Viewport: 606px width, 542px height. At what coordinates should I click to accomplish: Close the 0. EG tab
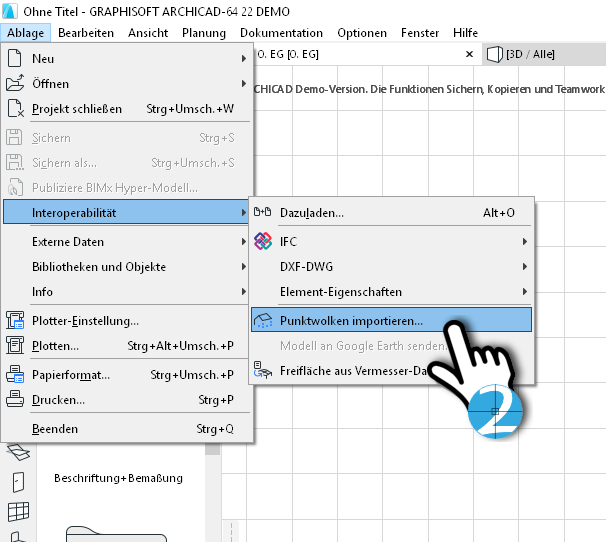pos(469,54)
